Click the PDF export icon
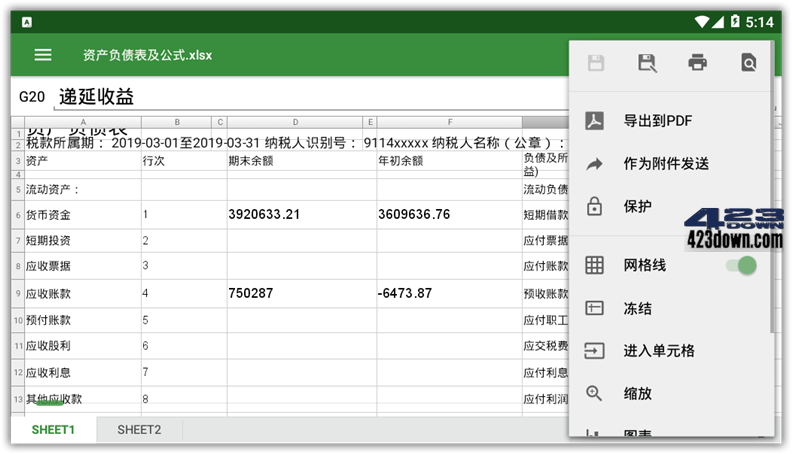 coord(595,121)
